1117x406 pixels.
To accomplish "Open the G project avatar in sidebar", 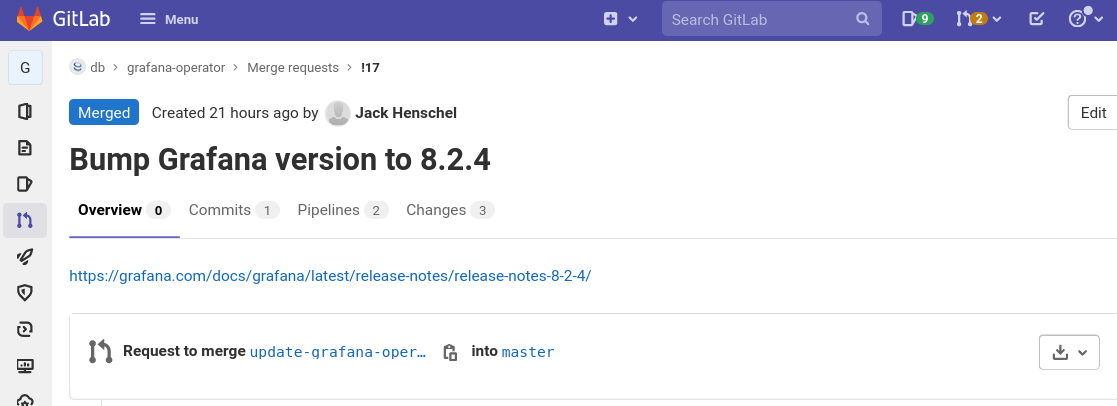I will tap(26, 68).
